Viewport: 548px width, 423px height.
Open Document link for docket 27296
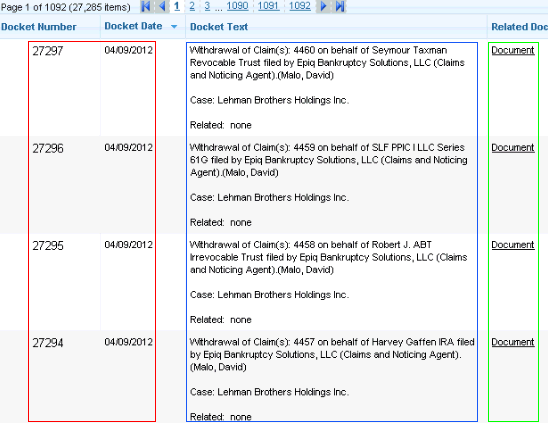coord(513,148)
